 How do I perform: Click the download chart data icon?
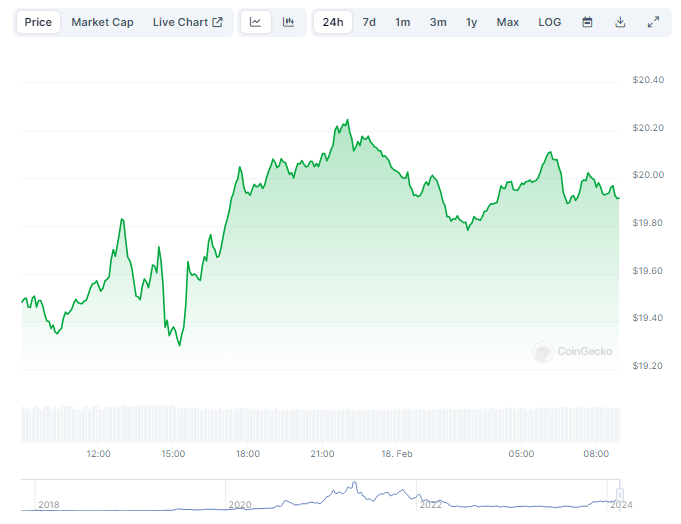point(620,22)
